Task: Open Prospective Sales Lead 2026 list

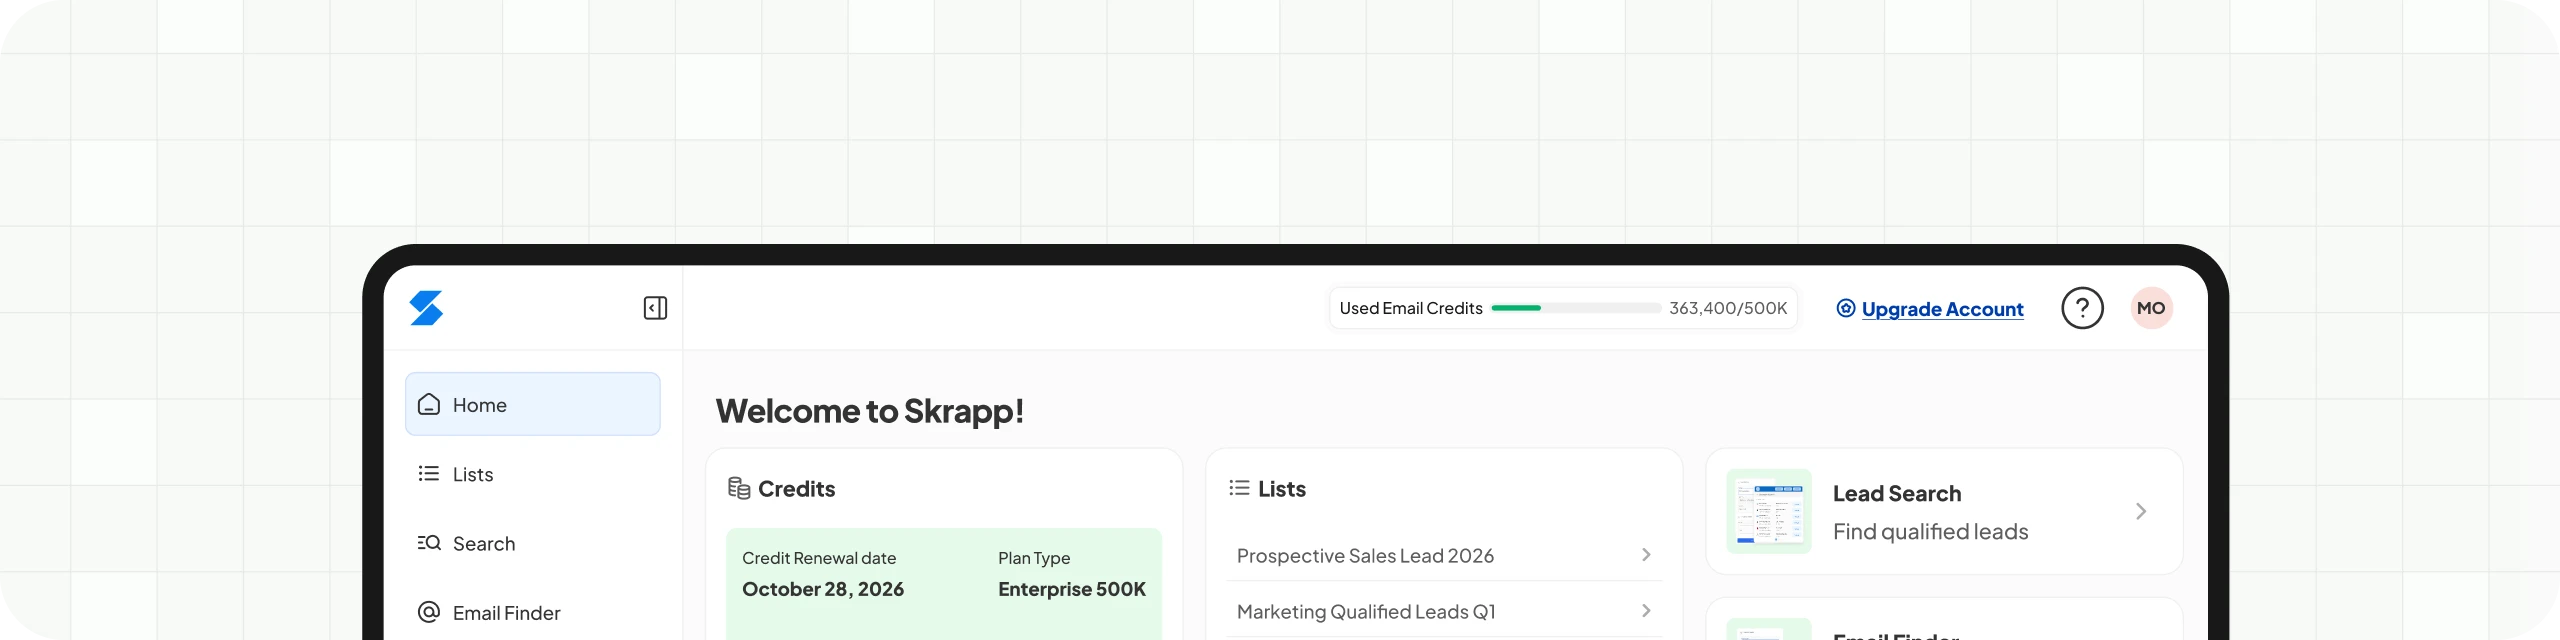Action: tap(1444, 555)
